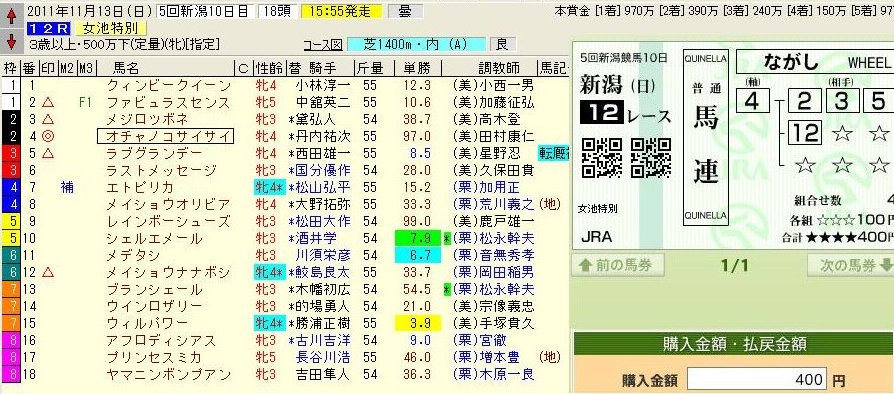Click the 購入金額・払戻金額 header bar
Viewport: 894px width, 394px height.
point(733,344)
